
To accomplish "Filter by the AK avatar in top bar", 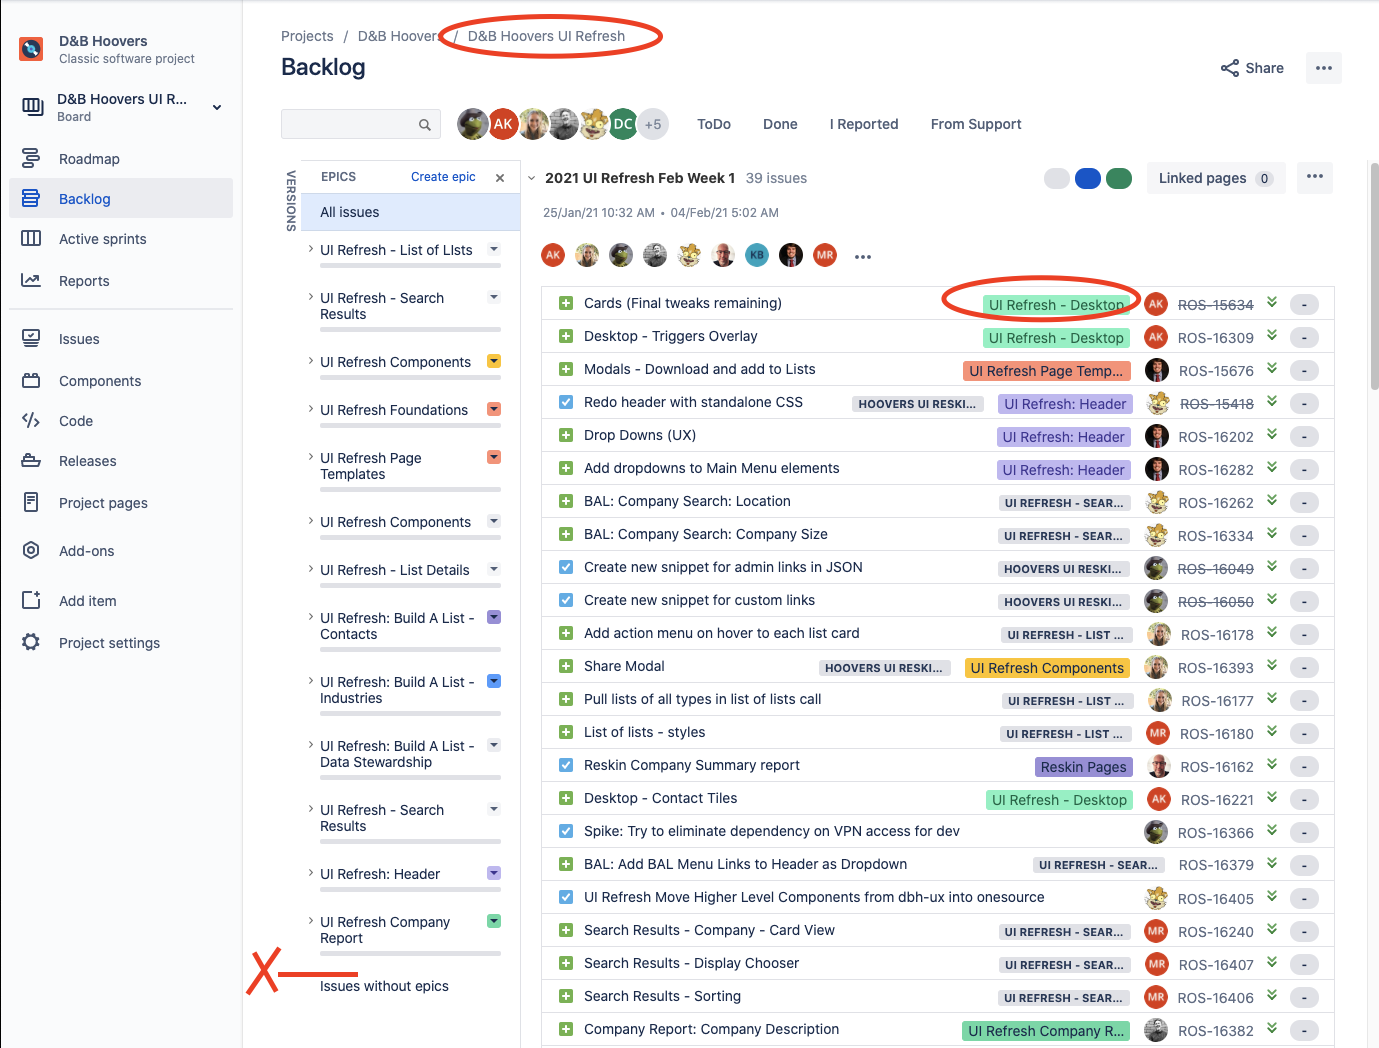I will coord(503,124).
